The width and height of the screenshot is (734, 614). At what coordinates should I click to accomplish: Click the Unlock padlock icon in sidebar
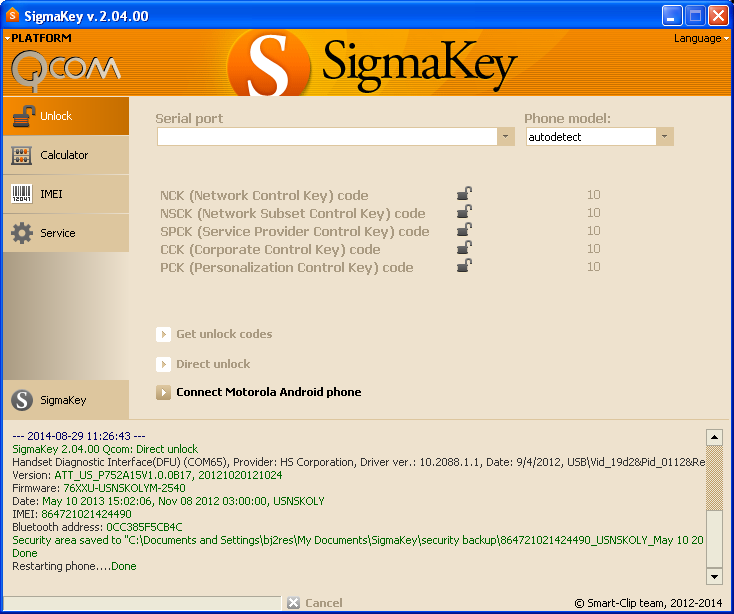click(x=22, y=117)
